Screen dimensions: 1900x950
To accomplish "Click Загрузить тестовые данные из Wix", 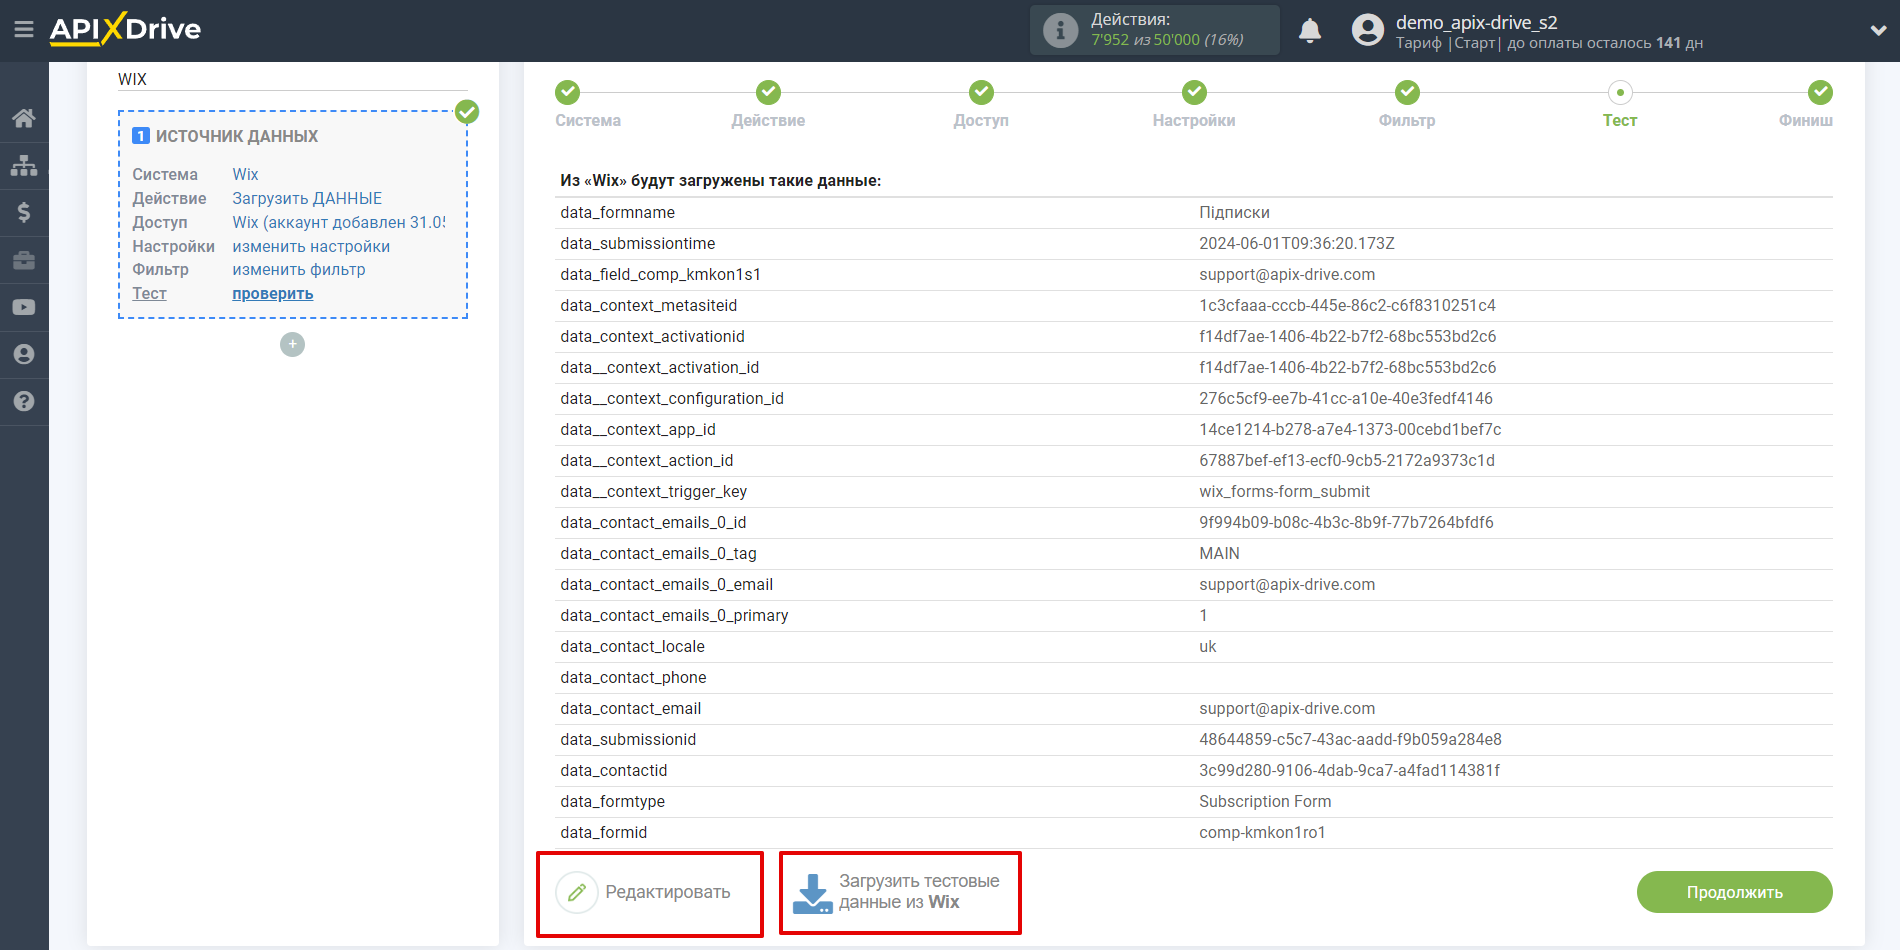I will tap(898, 892).
